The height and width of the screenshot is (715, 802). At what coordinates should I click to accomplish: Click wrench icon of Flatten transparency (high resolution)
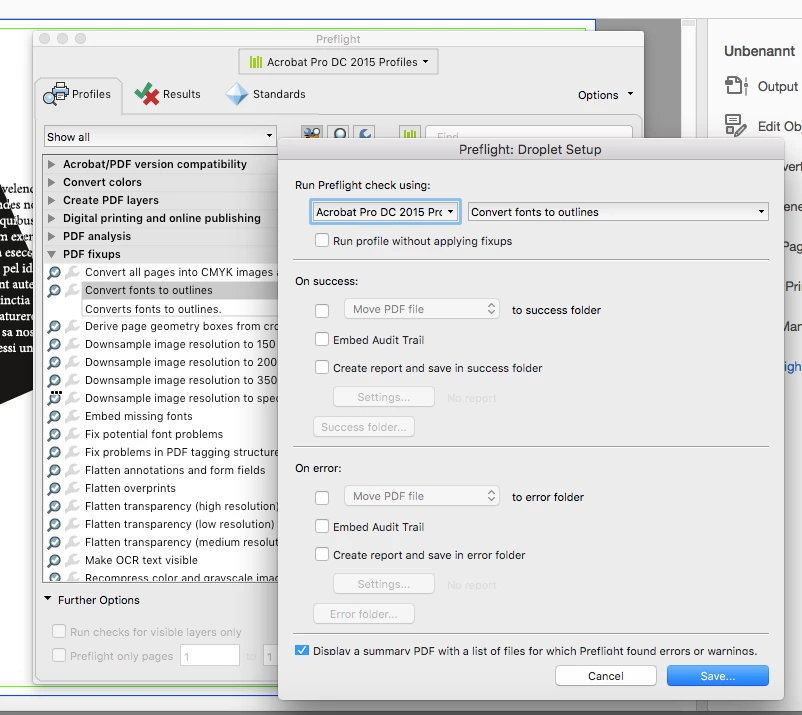point(73,506)
